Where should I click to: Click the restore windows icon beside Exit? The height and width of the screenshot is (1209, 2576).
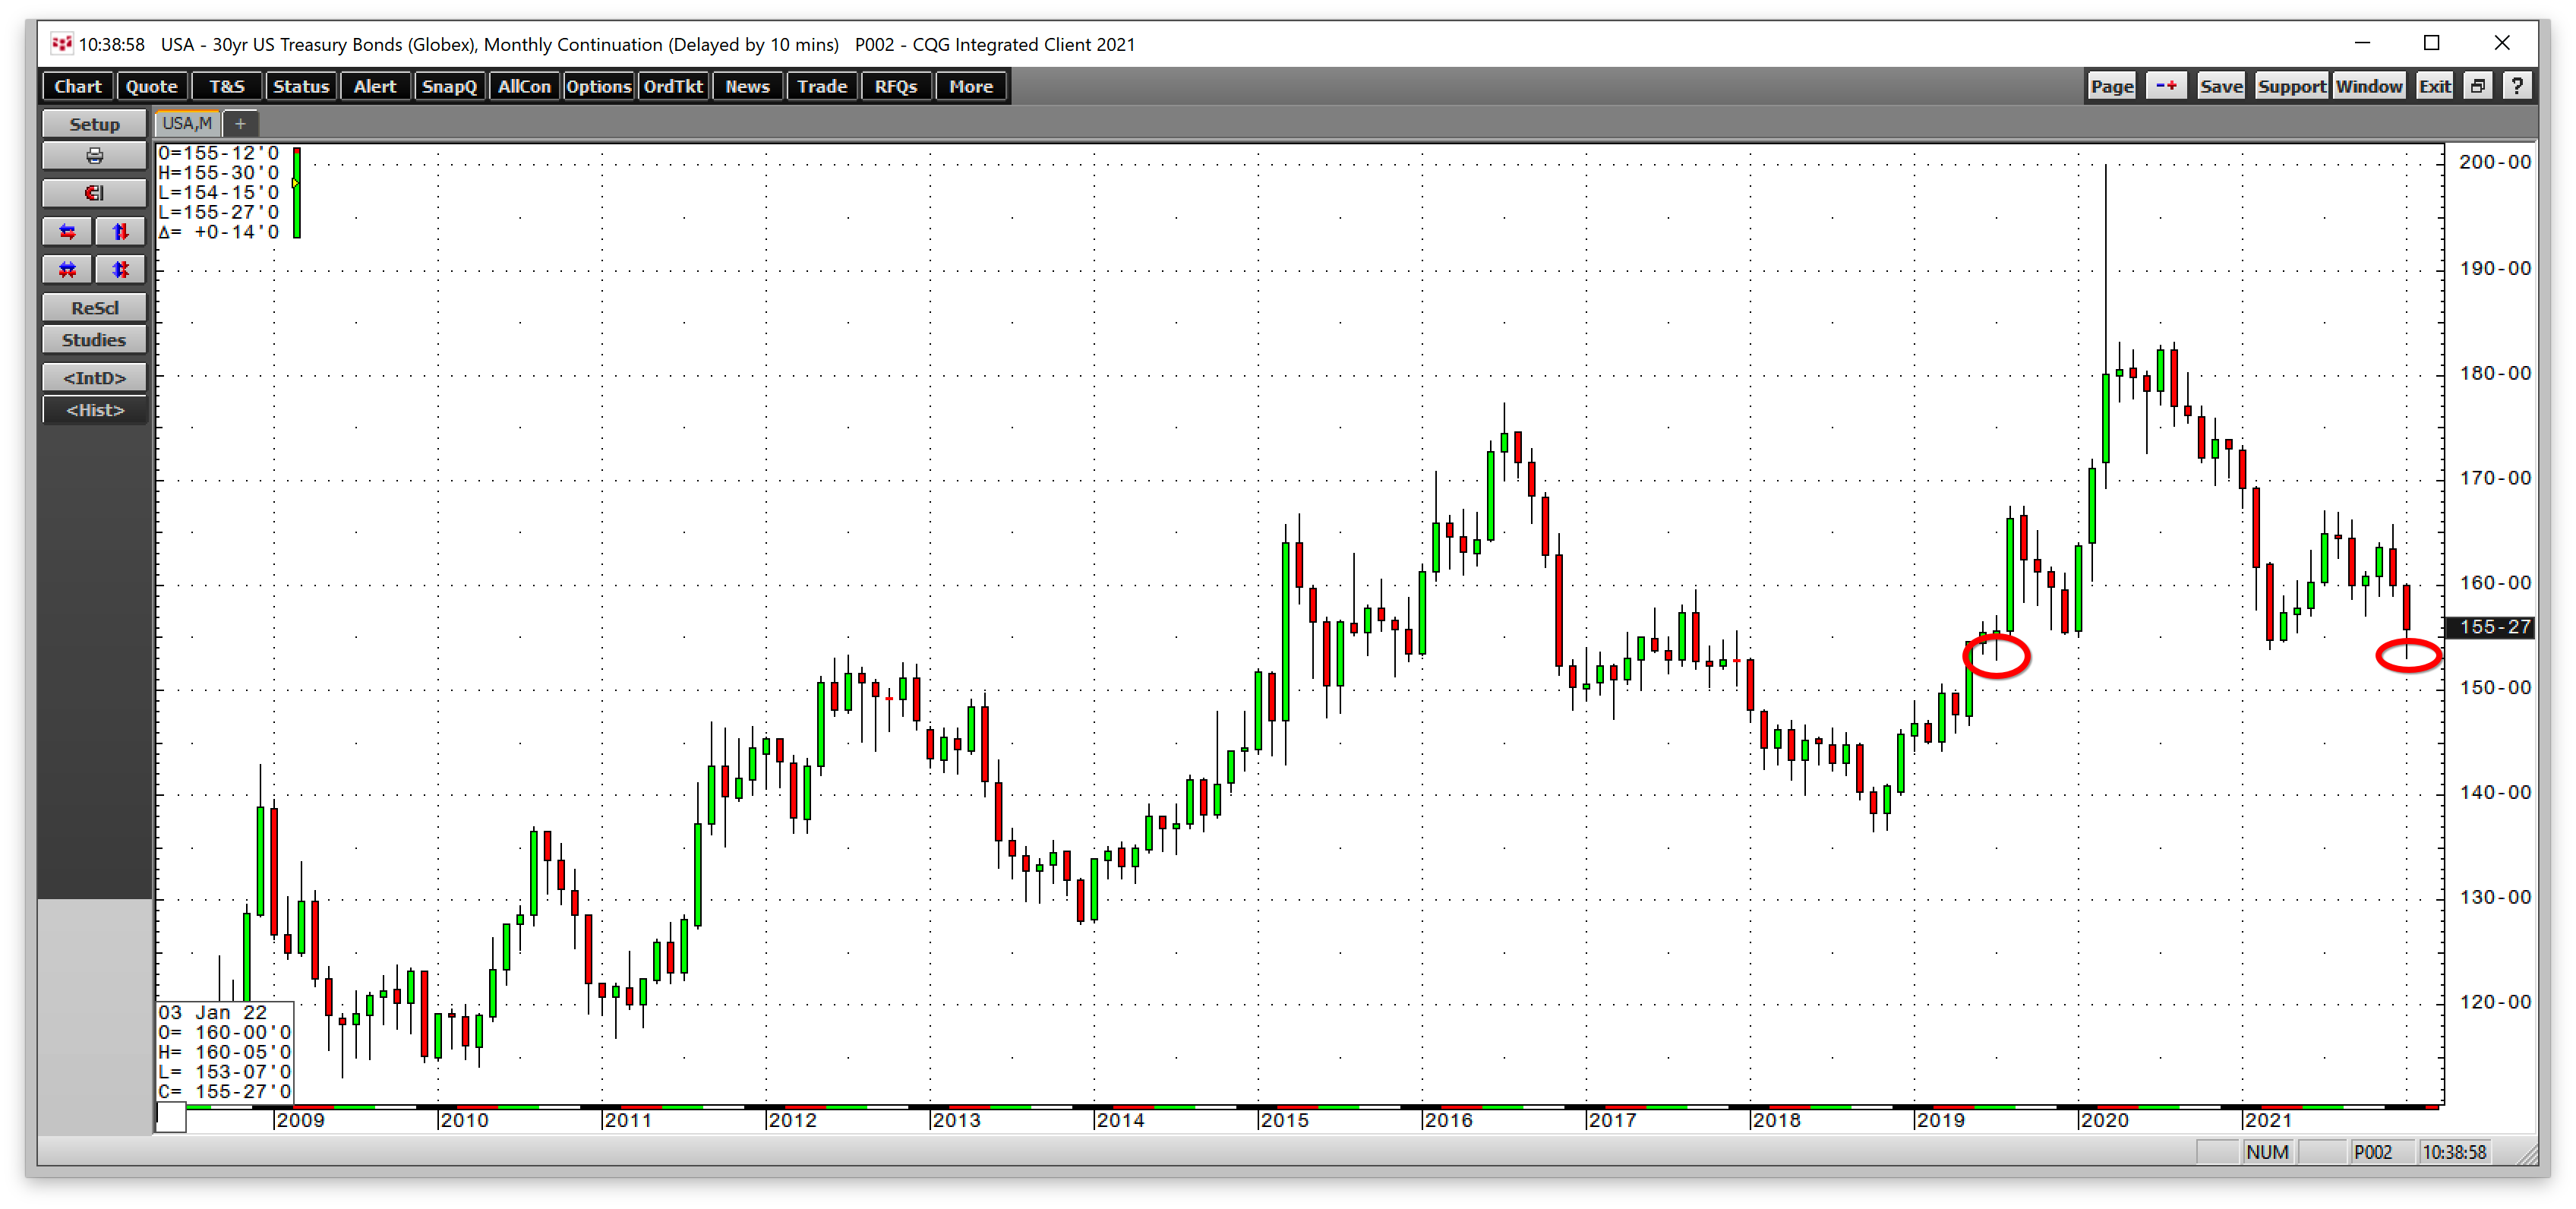point(2477,86)
